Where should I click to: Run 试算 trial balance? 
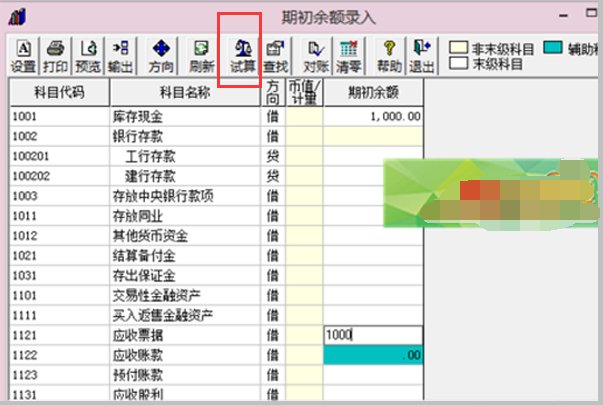coord(243,56)
